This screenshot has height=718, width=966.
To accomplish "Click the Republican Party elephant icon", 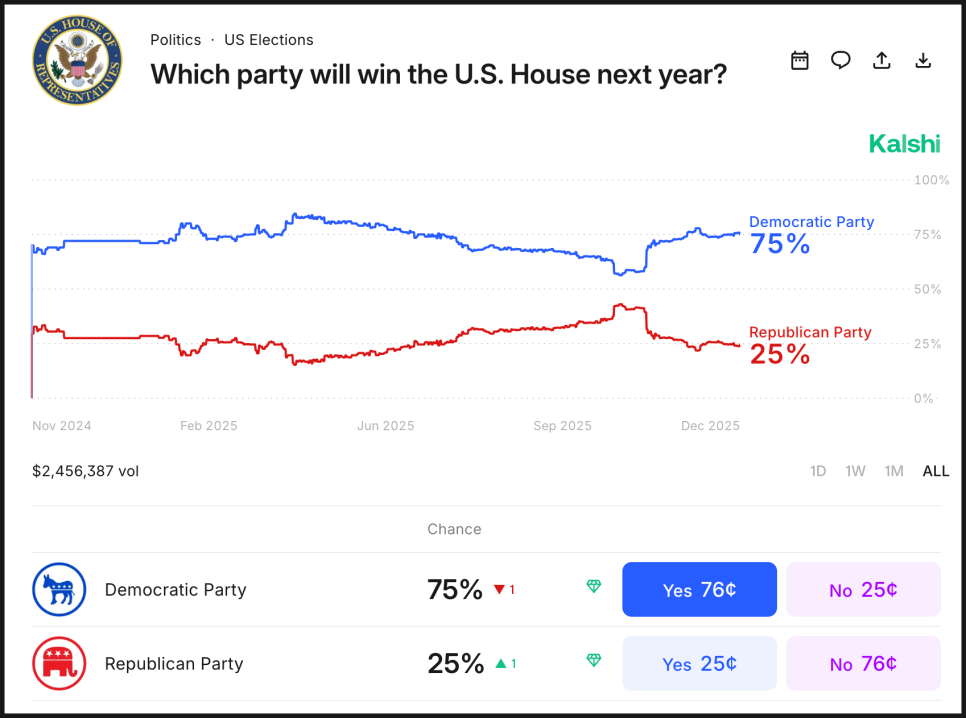I will (60, 663).
